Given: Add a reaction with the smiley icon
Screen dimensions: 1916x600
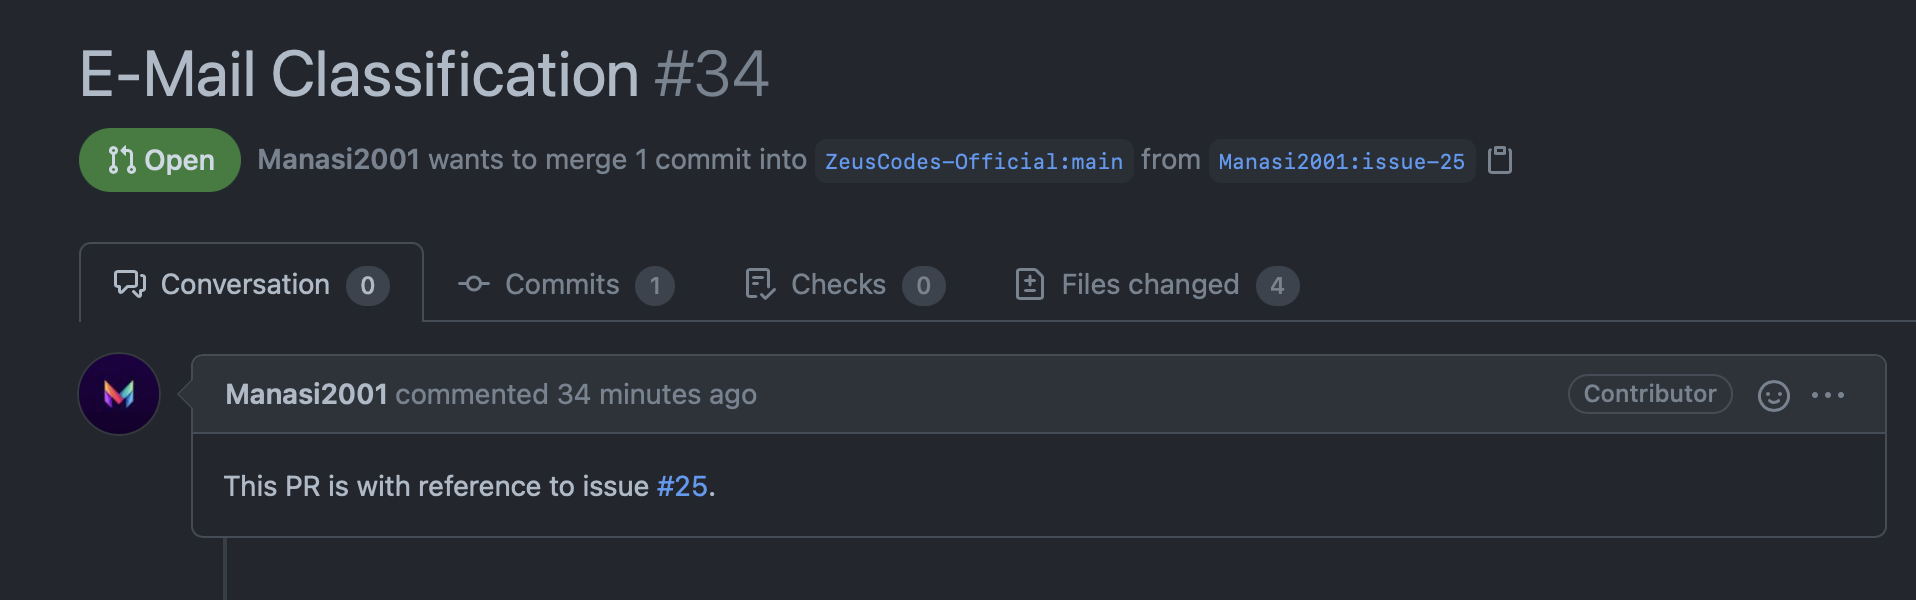Looking at the screenshot, I should [1773, 396].
